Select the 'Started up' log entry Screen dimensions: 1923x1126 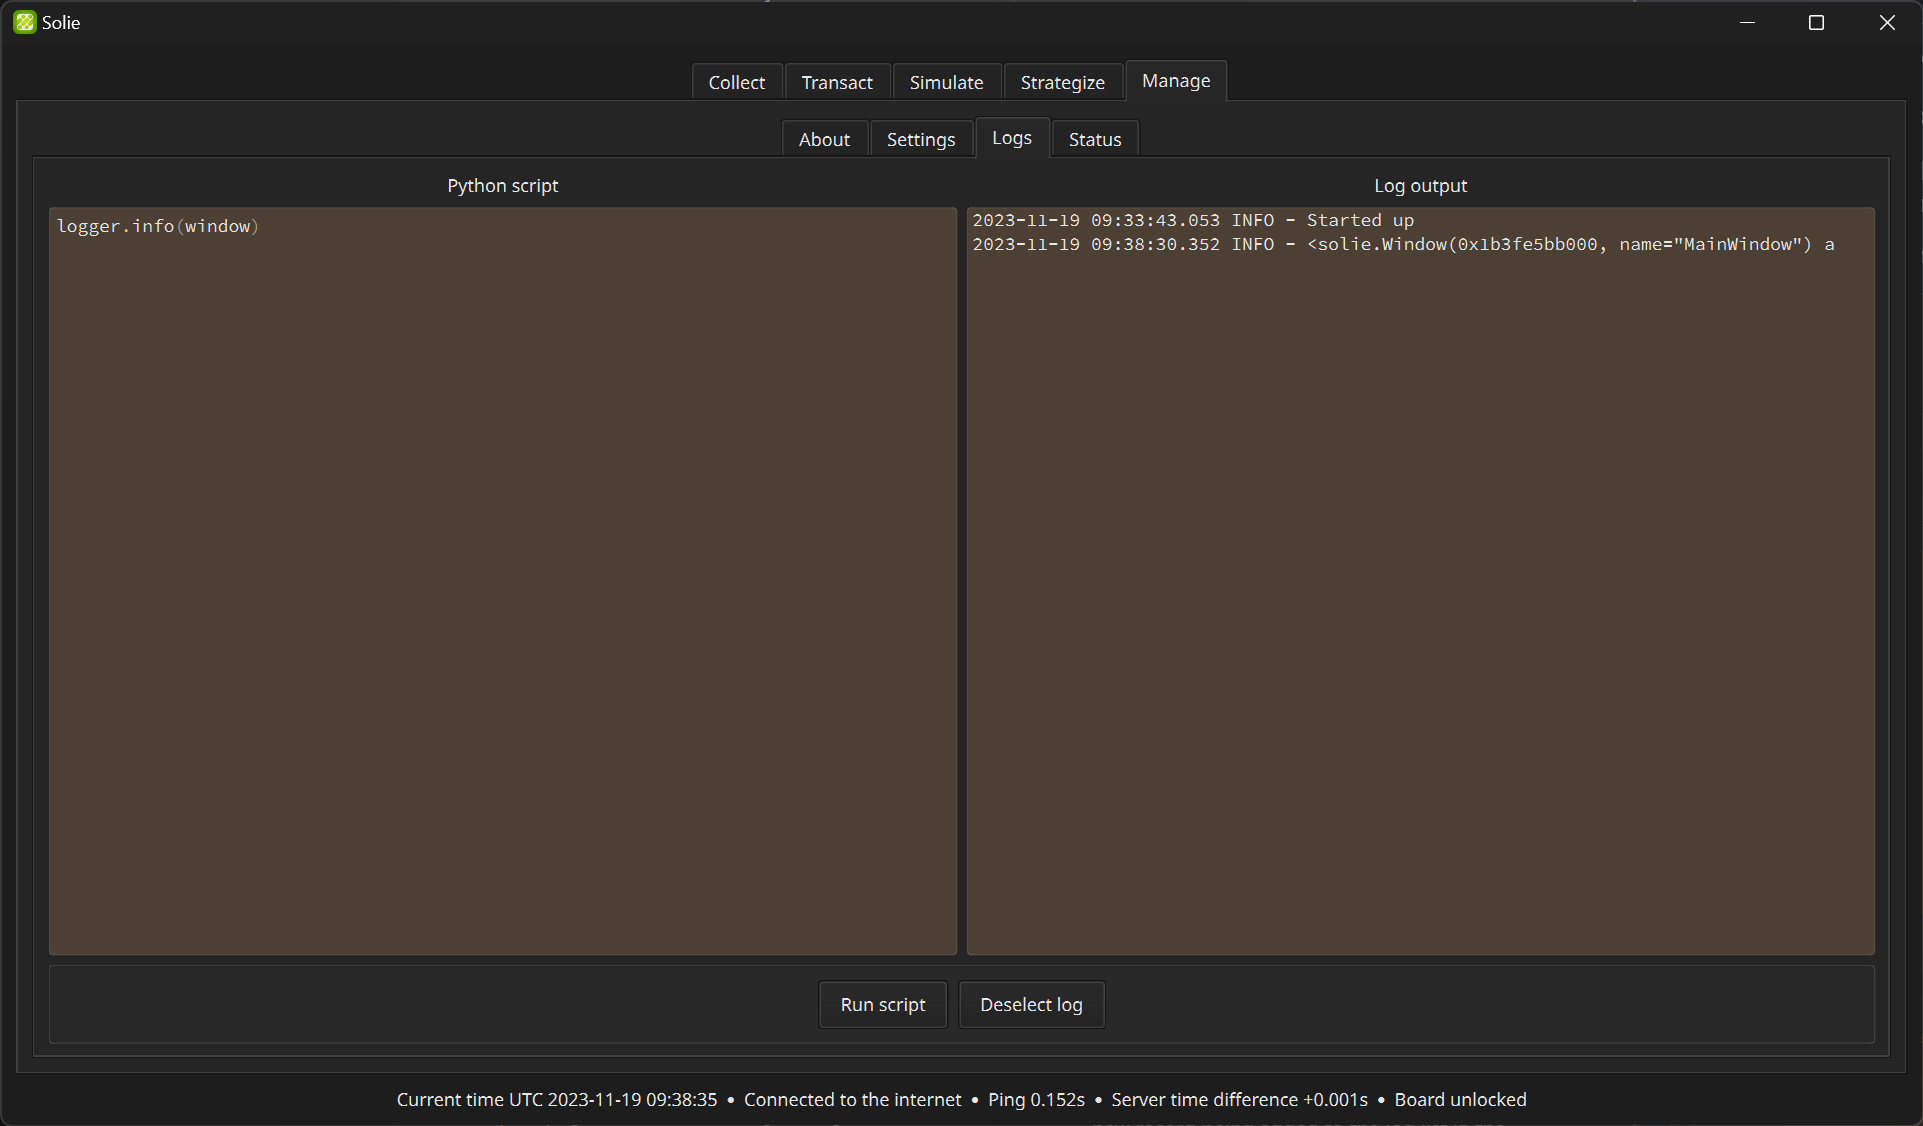click(x=1192, y=220)
